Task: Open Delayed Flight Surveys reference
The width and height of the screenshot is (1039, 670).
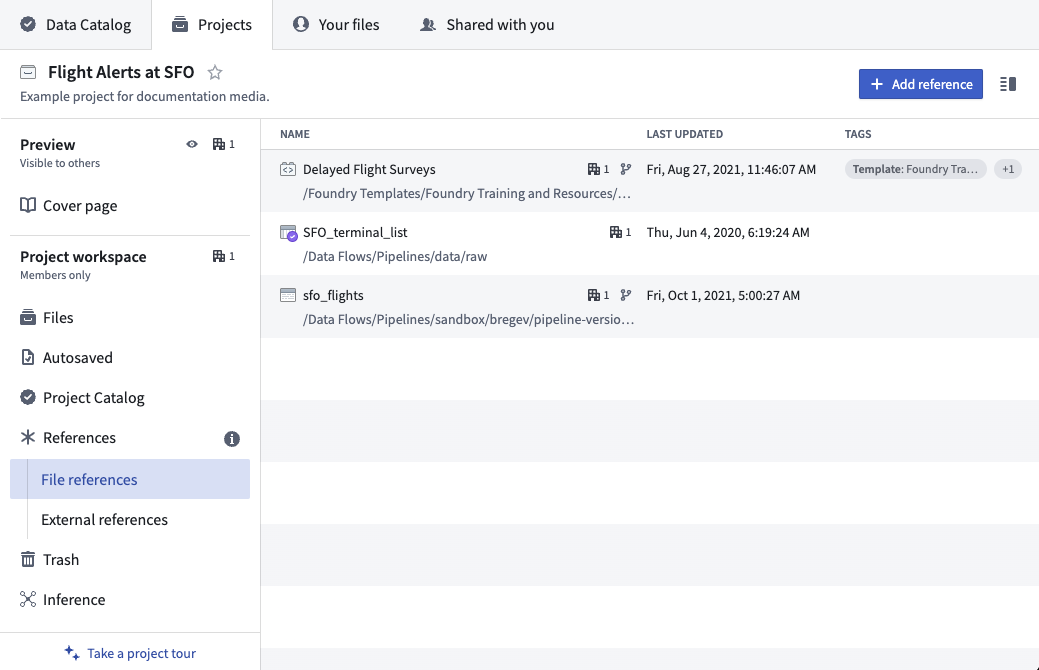Action: 369,169
